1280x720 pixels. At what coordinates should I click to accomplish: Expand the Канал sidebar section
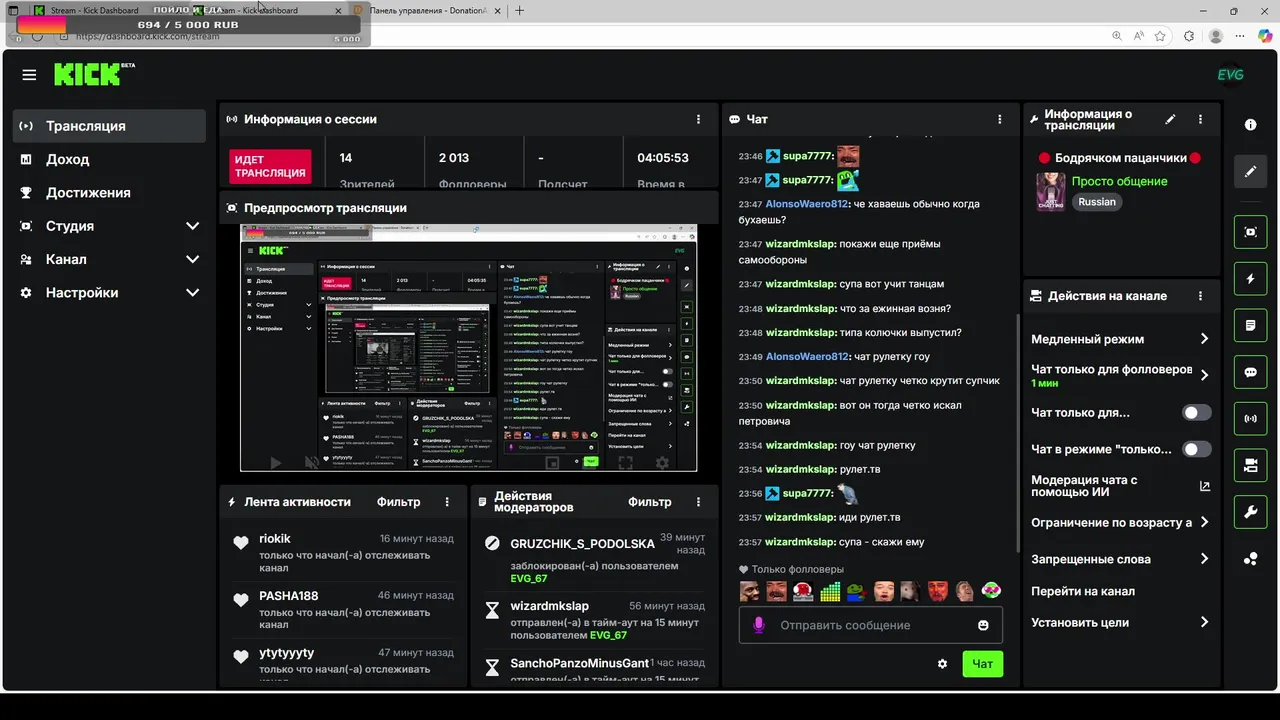pyautogui.click(x=110, y=259)
